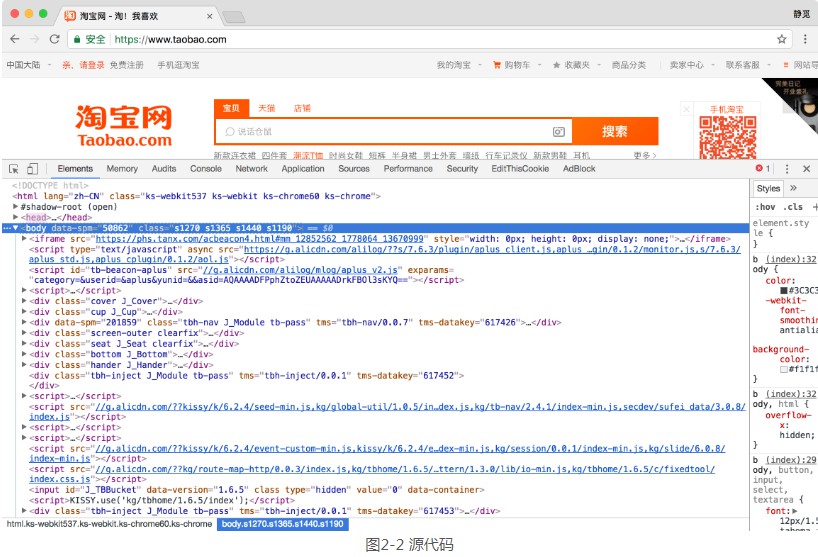
Task: Reload the page with refresh icon
Action: click(x=54, y=39)
